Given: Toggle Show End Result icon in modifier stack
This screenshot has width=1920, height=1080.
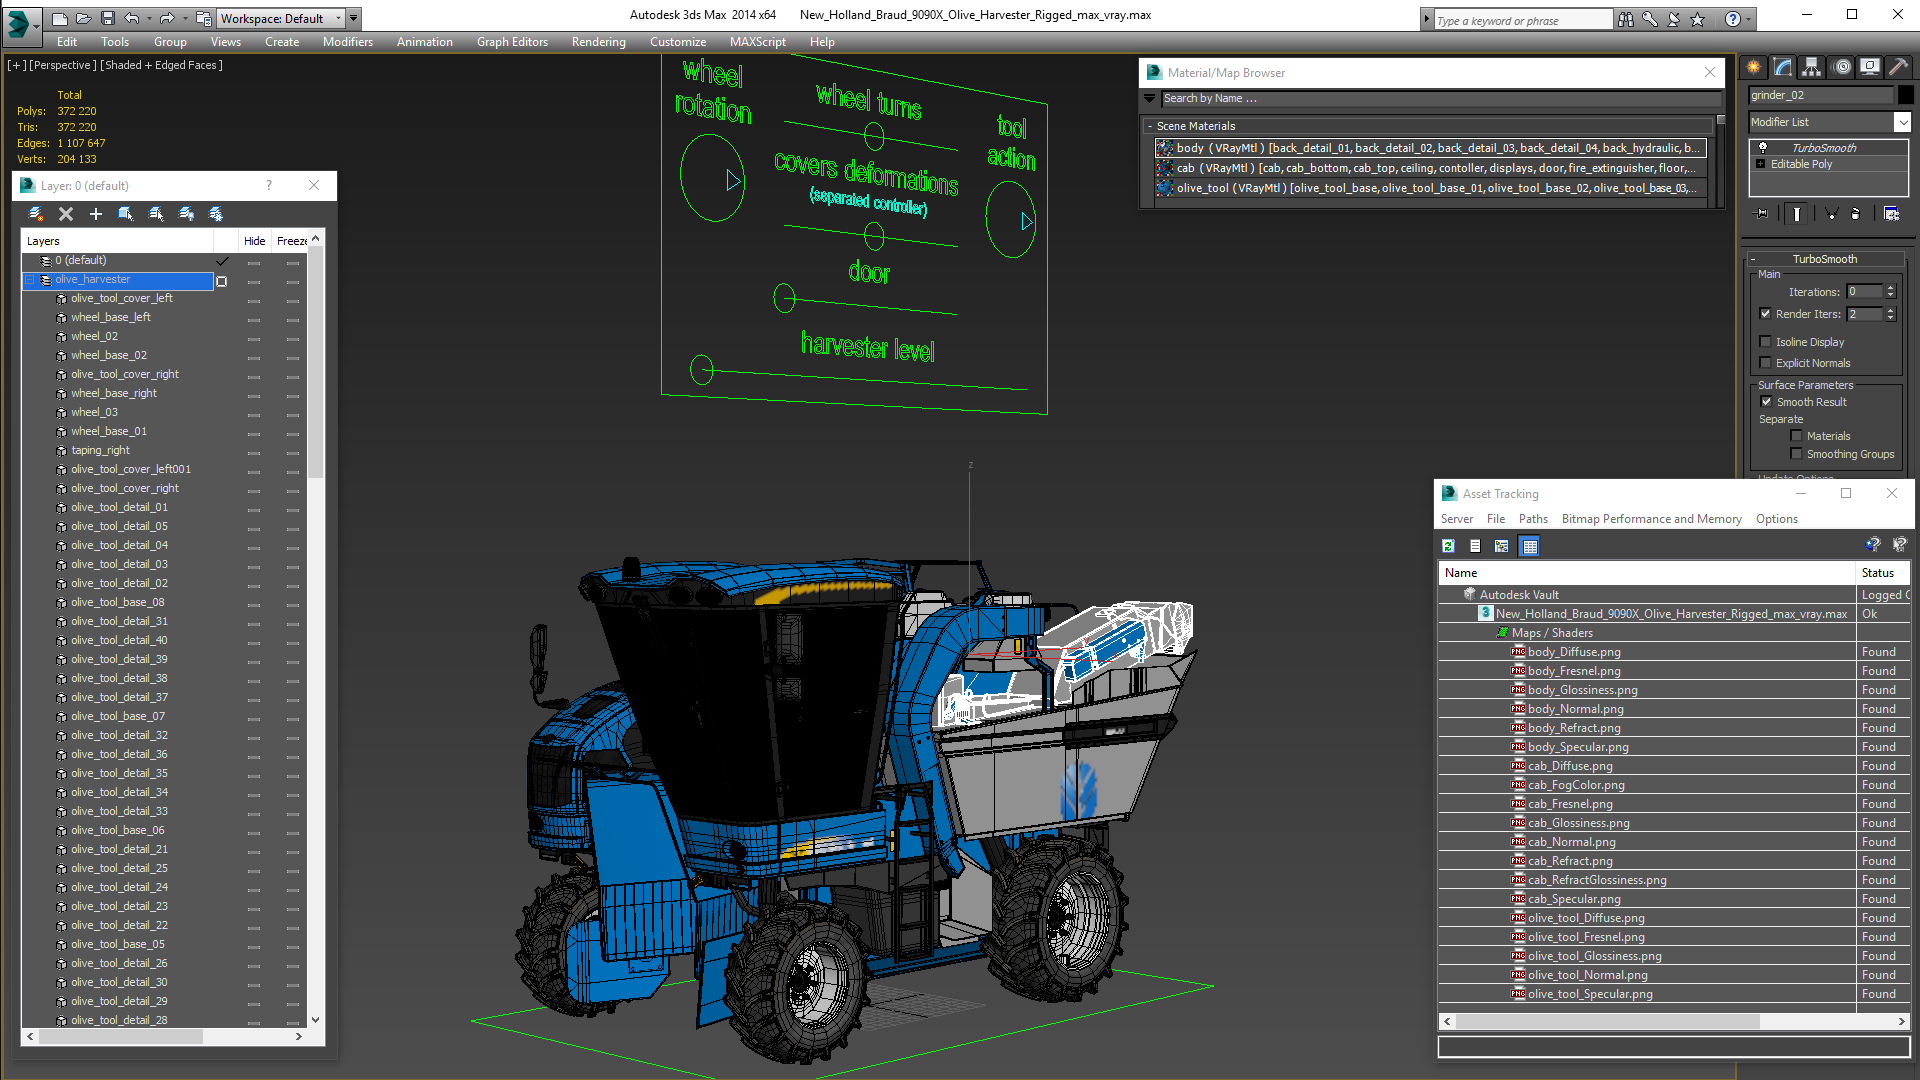Looking at the screenshot, I should 1797,213.
